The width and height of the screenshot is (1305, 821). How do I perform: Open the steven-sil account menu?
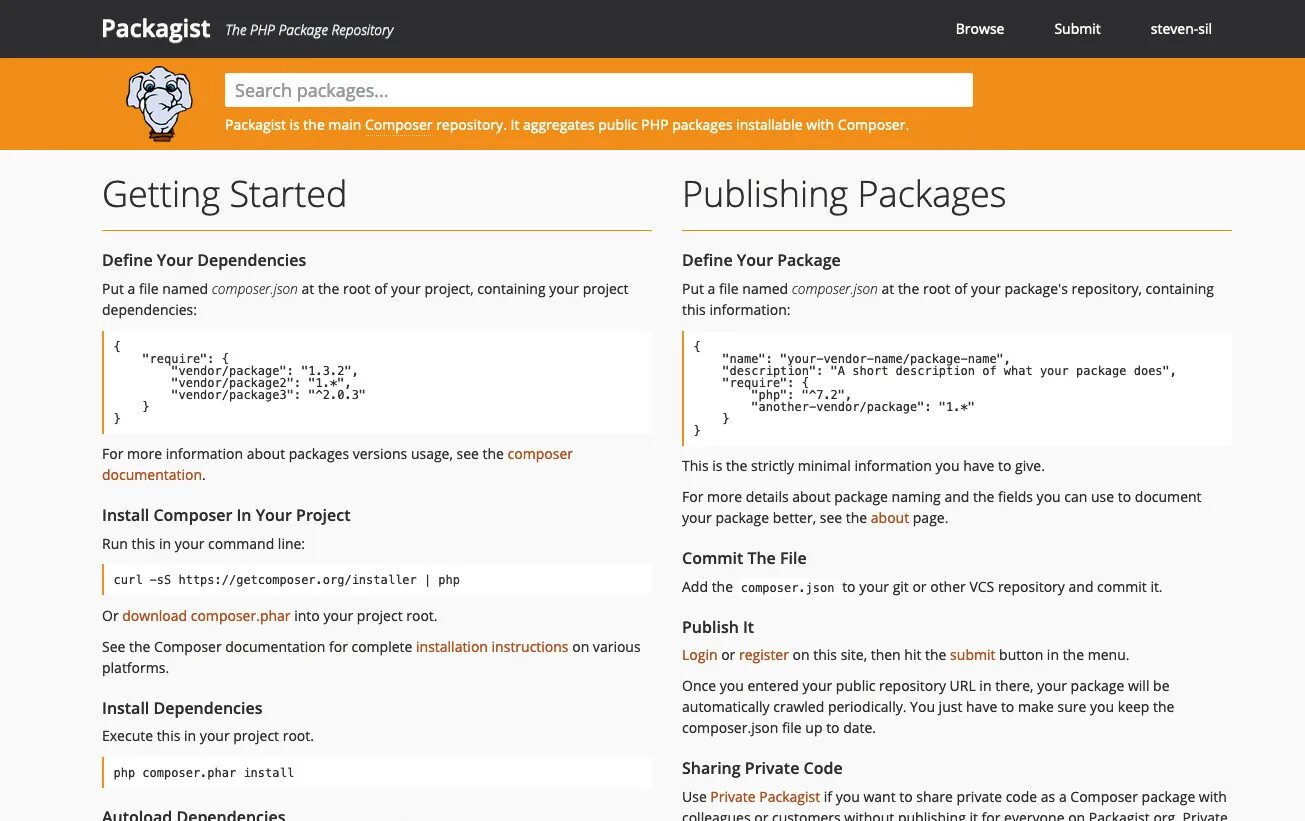[1180, 28]
